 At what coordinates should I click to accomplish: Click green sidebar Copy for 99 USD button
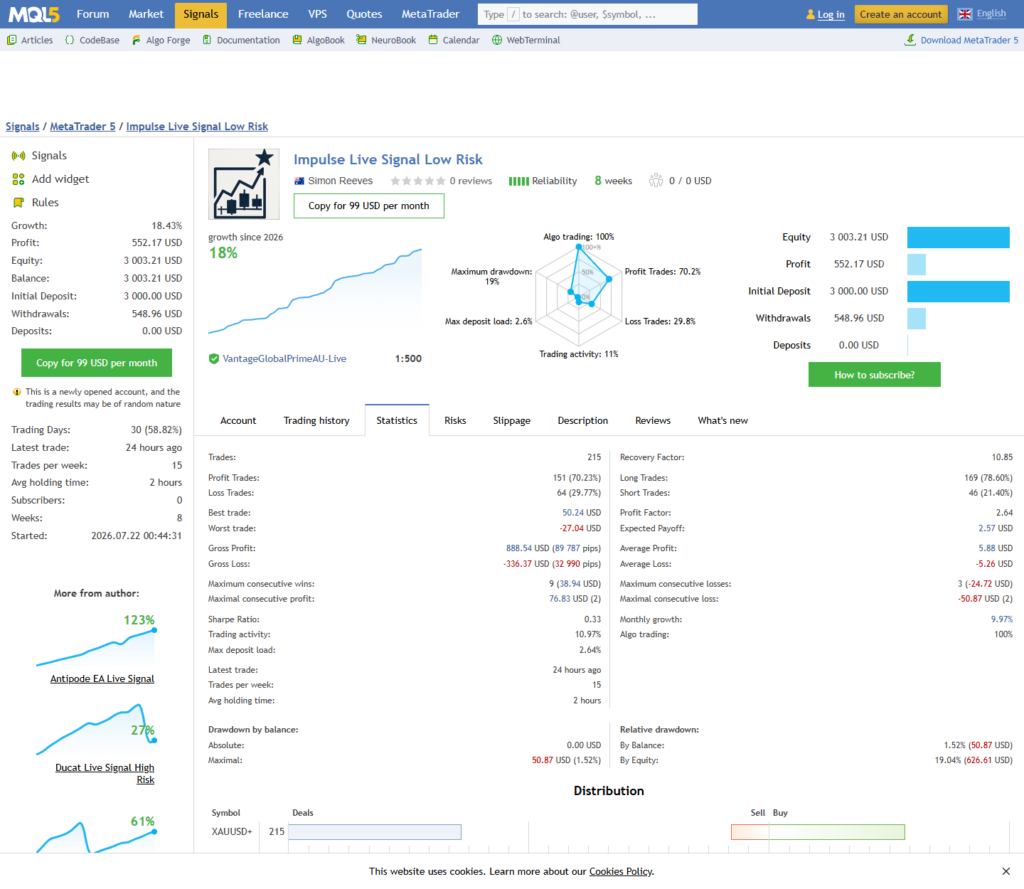click(97, 363)
